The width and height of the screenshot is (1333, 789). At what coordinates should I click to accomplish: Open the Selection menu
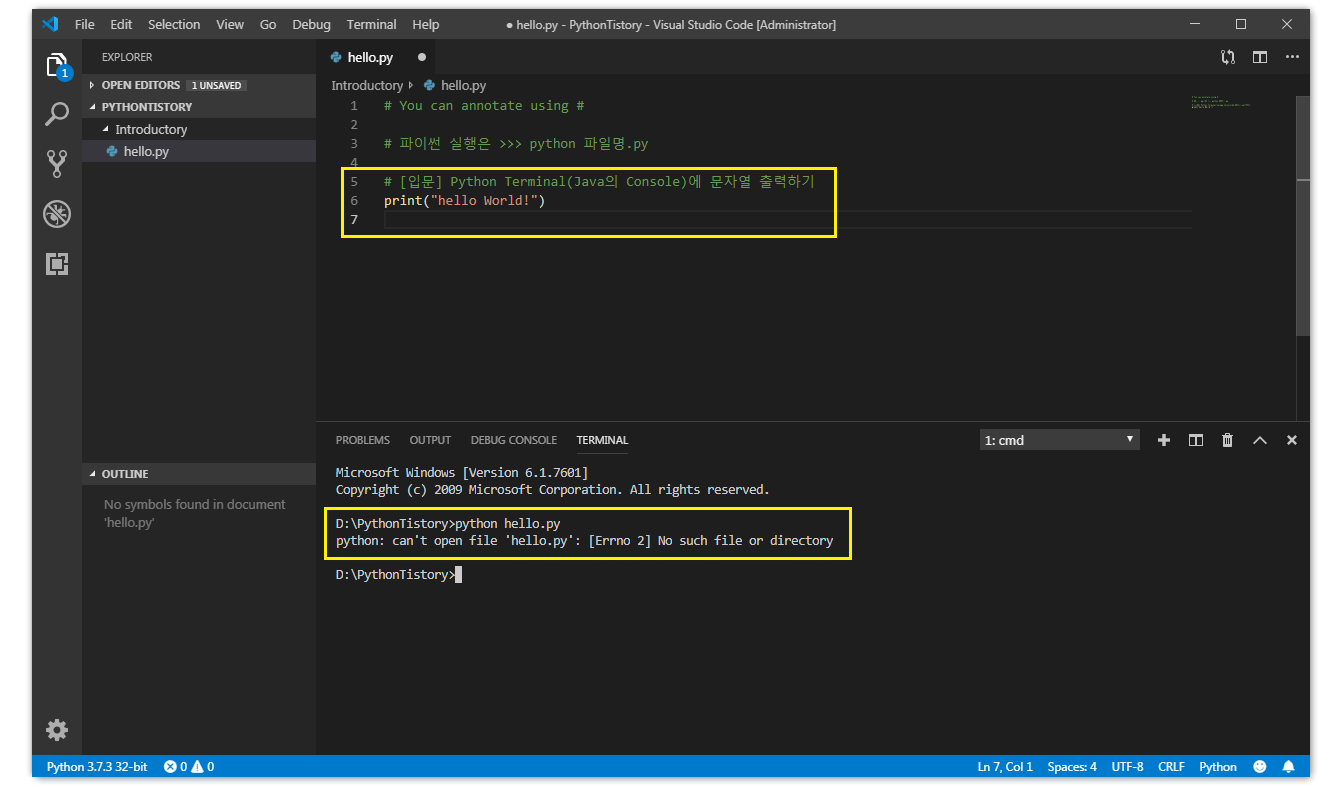[174, 24]
